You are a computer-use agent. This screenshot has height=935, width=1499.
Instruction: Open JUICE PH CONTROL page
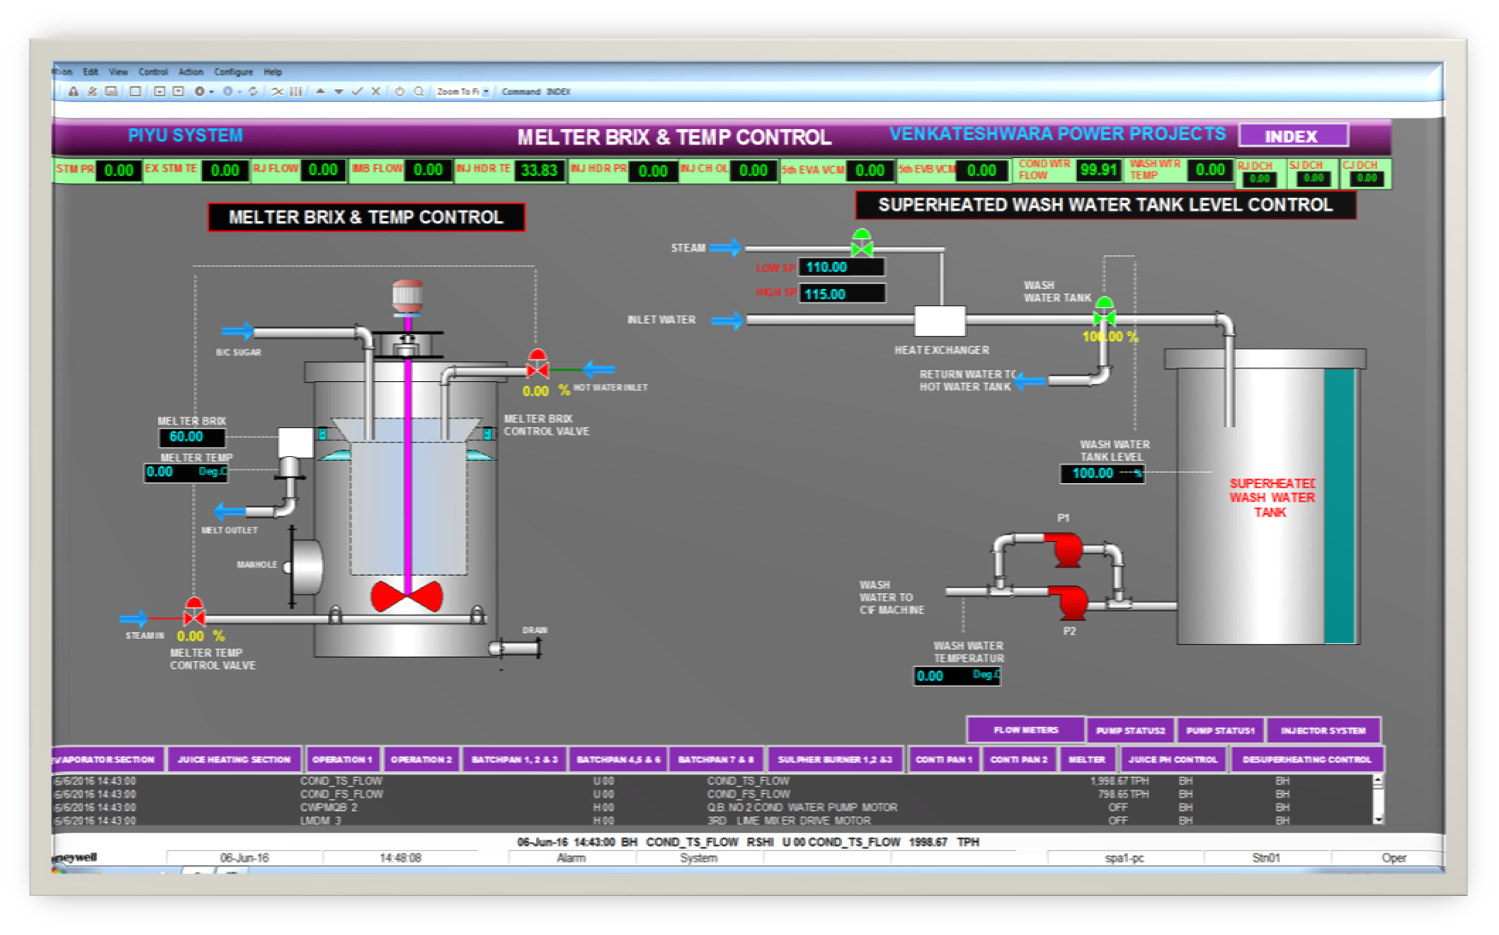click(1173, 760)
